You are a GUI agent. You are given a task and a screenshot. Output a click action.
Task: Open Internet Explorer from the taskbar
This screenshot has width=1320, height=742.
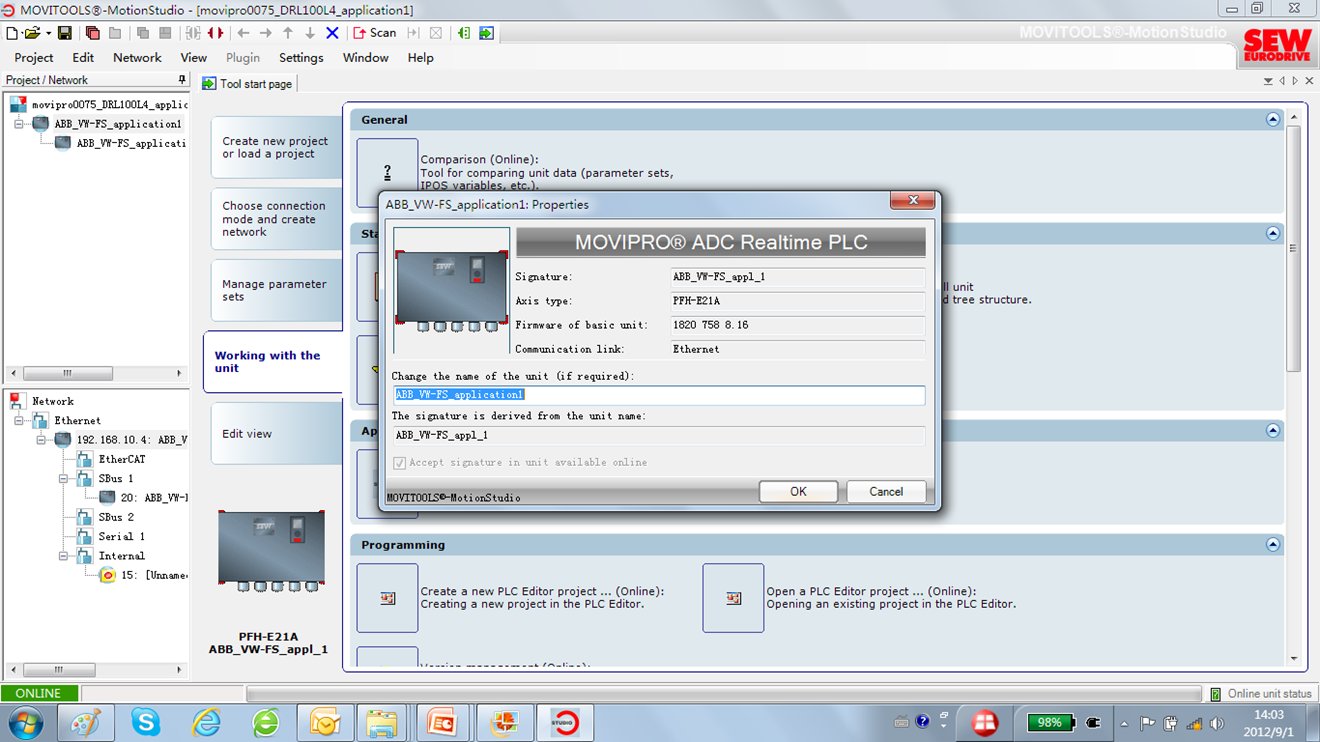(x=206, y=721)
